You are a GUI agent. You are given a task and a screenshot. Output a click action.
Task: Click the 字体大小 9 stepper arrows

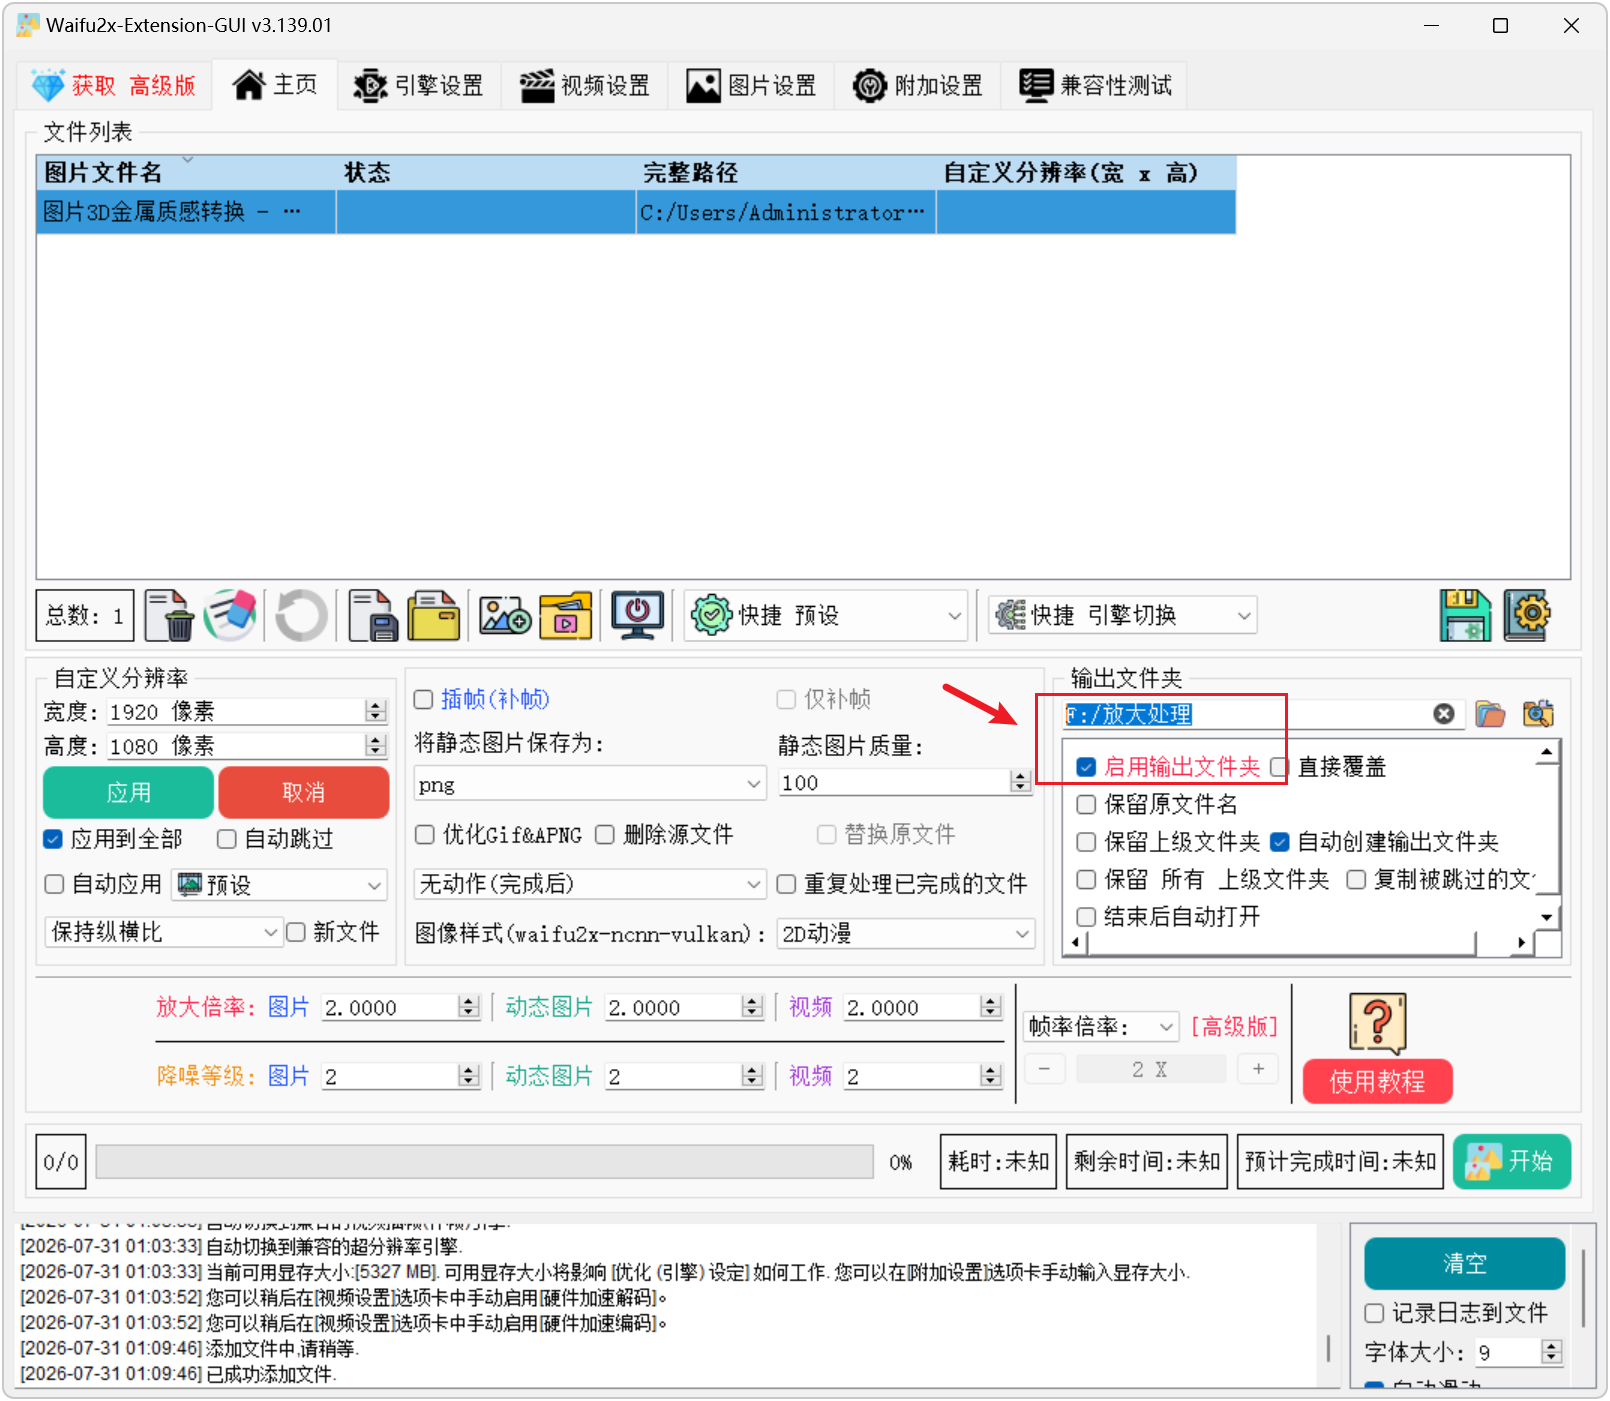(1552, 1352)
